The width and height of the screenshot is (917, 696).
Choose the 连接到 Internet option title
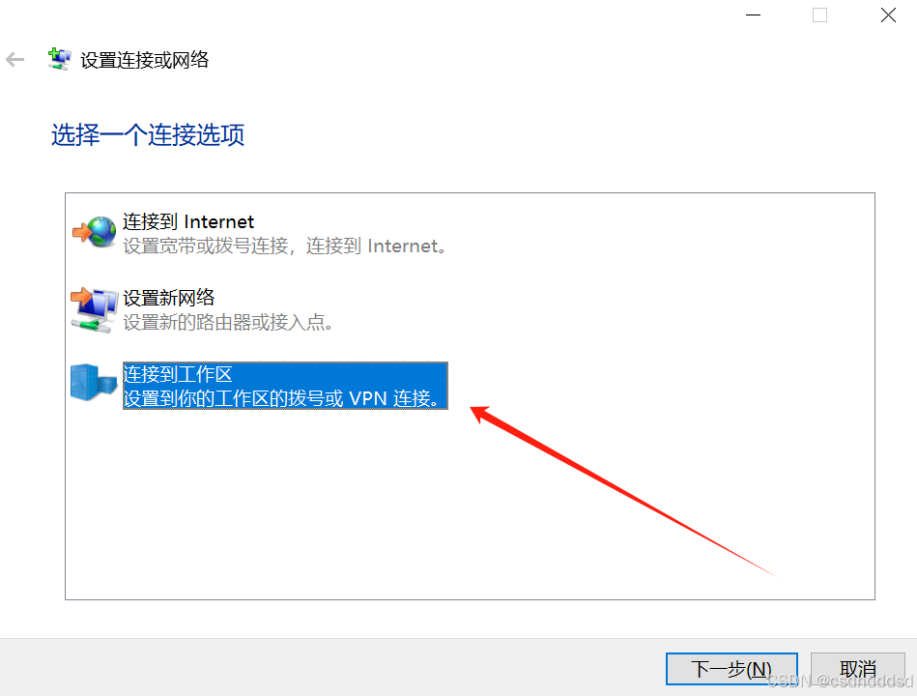coord(188,222)
